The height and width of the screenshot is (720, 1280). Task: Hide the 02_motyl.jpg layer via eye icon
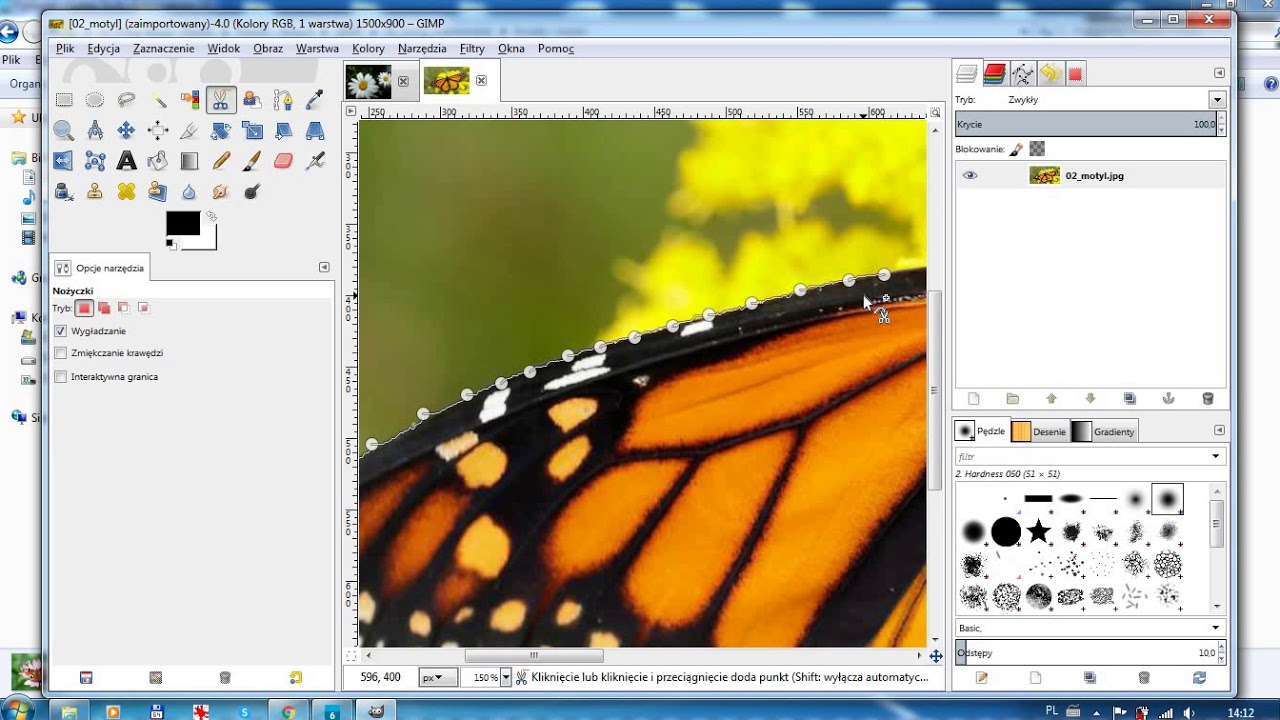click(969, 175)
